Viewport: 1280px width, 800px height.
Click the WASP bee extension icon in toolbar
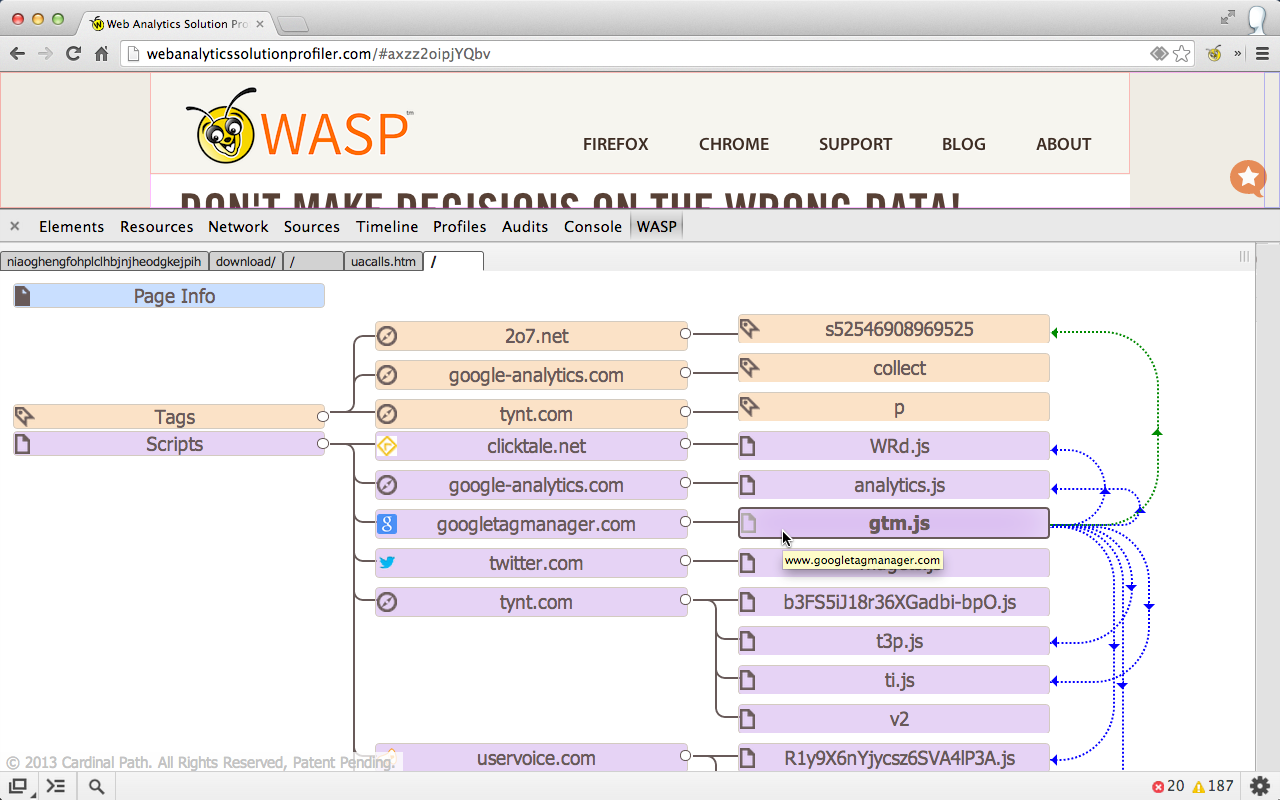point(1214,54)
